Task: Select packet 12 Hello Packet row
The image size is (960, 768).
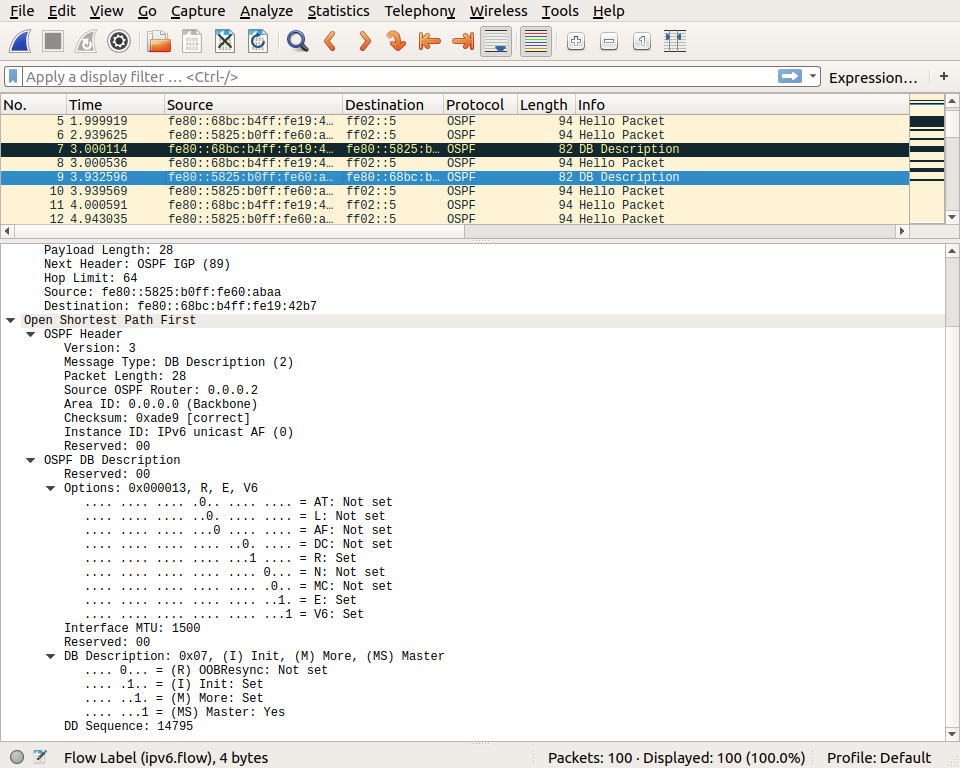Action: coord(454,219)
